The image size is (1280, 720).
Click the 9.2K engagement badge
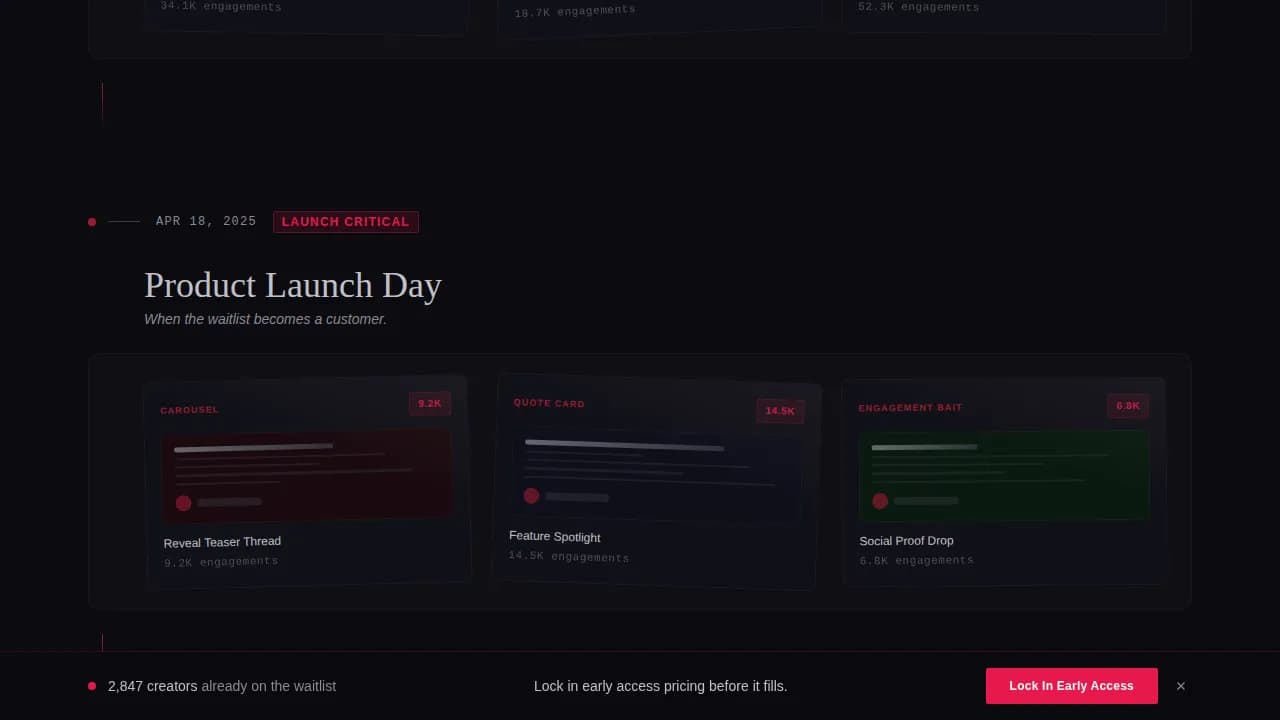coord(429,403)
